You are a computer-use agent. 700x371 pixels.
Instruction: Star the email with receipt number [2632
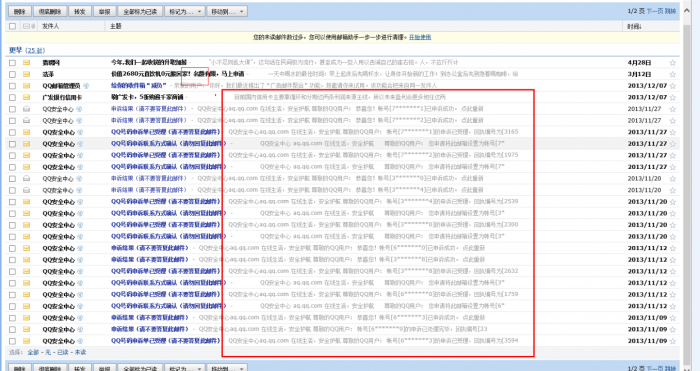[x=673, y=271]
